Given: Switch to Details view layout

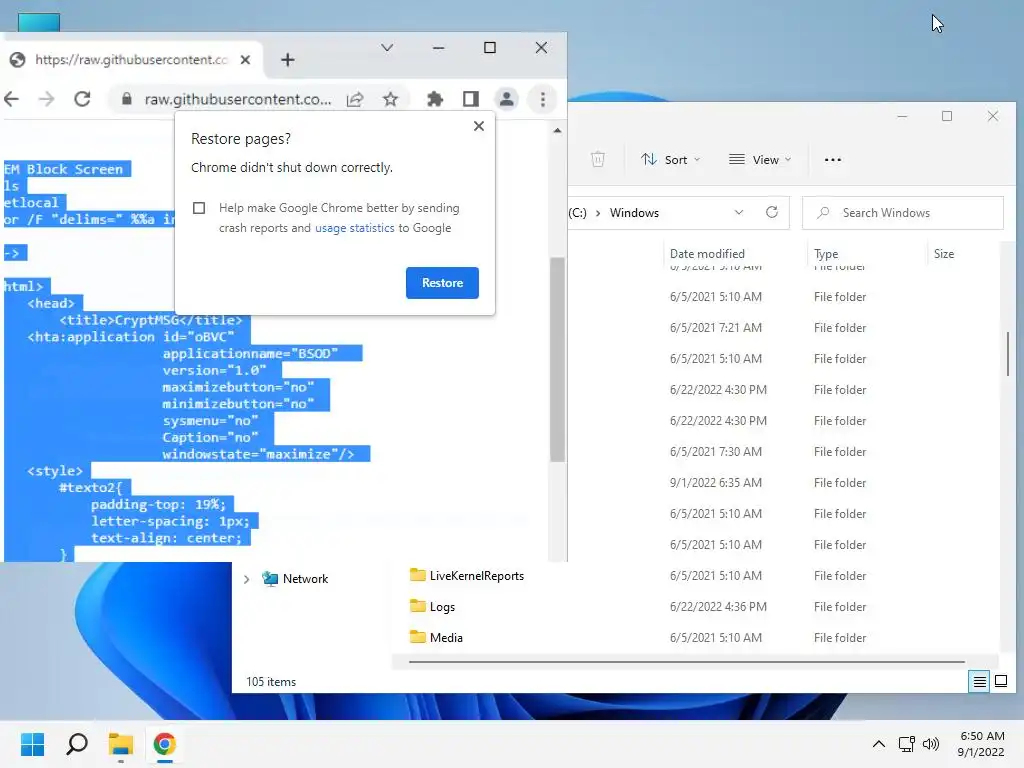Looking at the screenshot, I should [x=979, y=682].
